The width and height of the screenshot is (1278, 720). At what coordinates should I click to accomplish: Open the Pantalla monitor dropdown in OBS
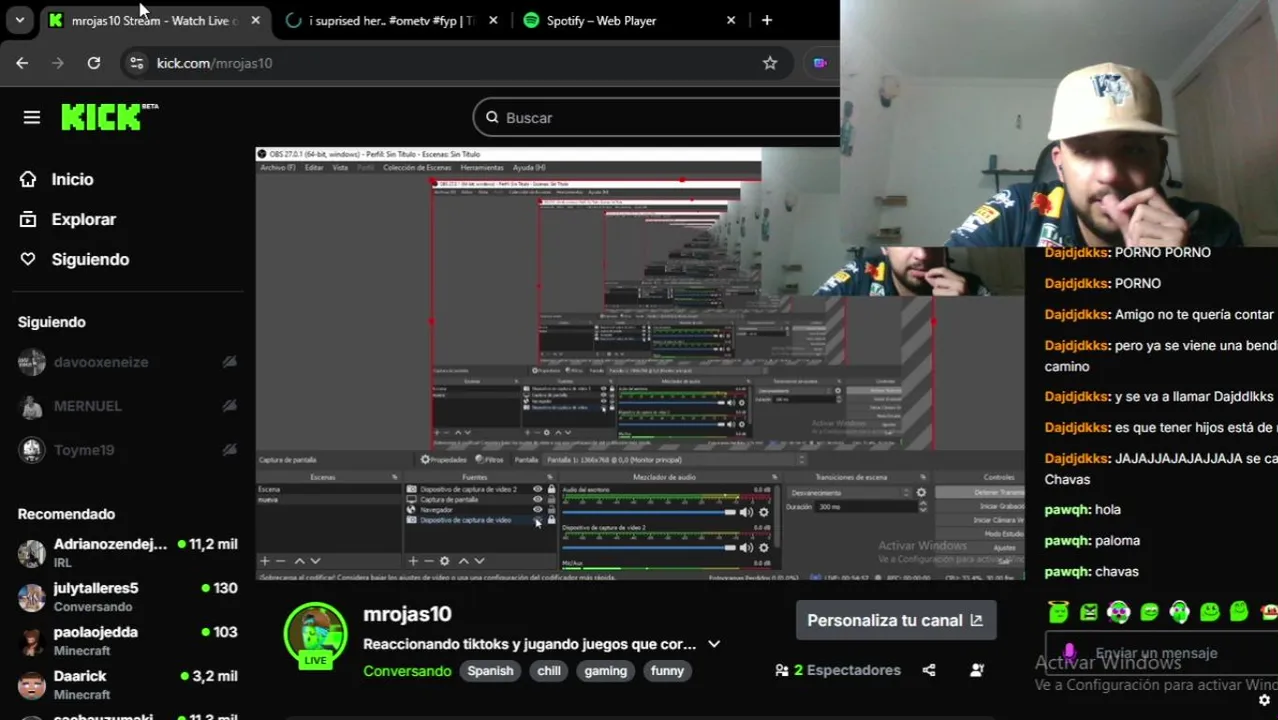pyautogui.click(x=675, y=460)
